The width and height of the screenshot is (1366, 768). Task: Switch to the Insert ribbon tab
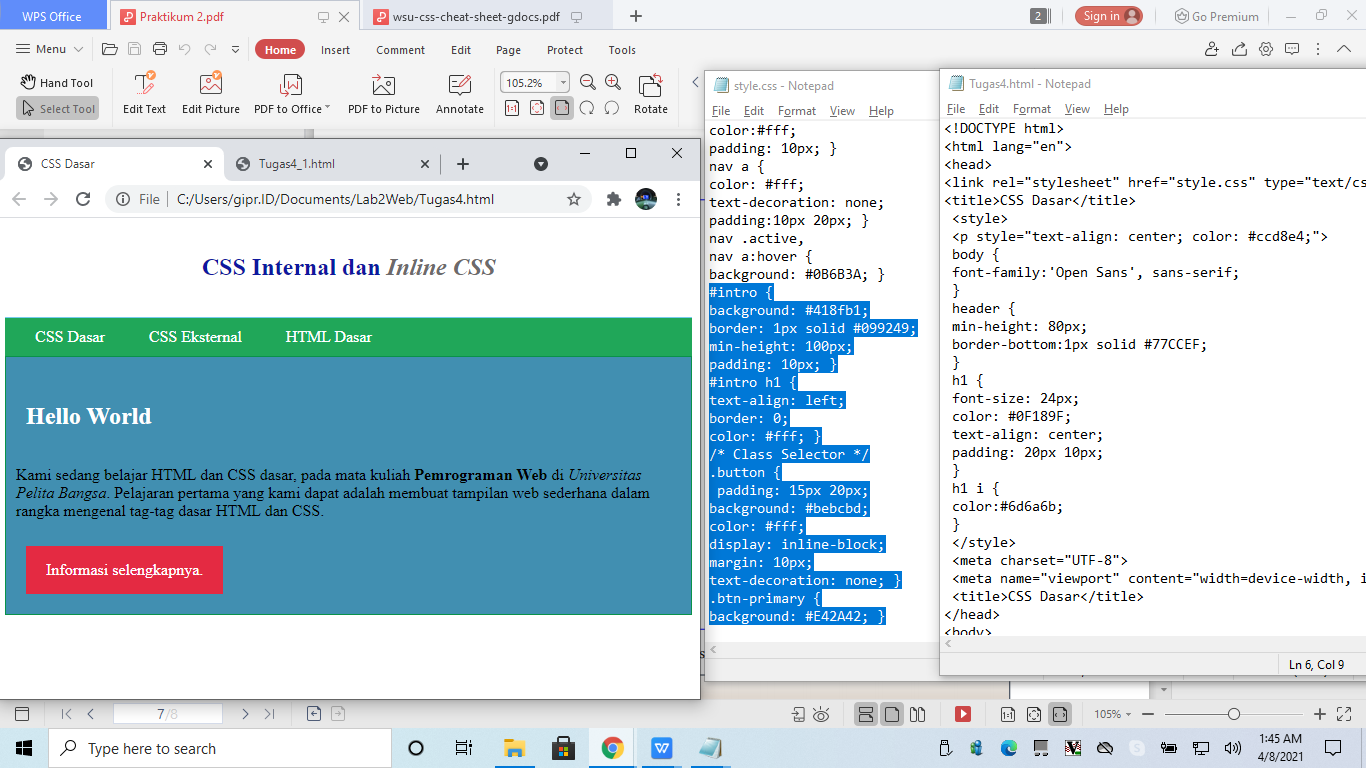(x=335, y=48)
